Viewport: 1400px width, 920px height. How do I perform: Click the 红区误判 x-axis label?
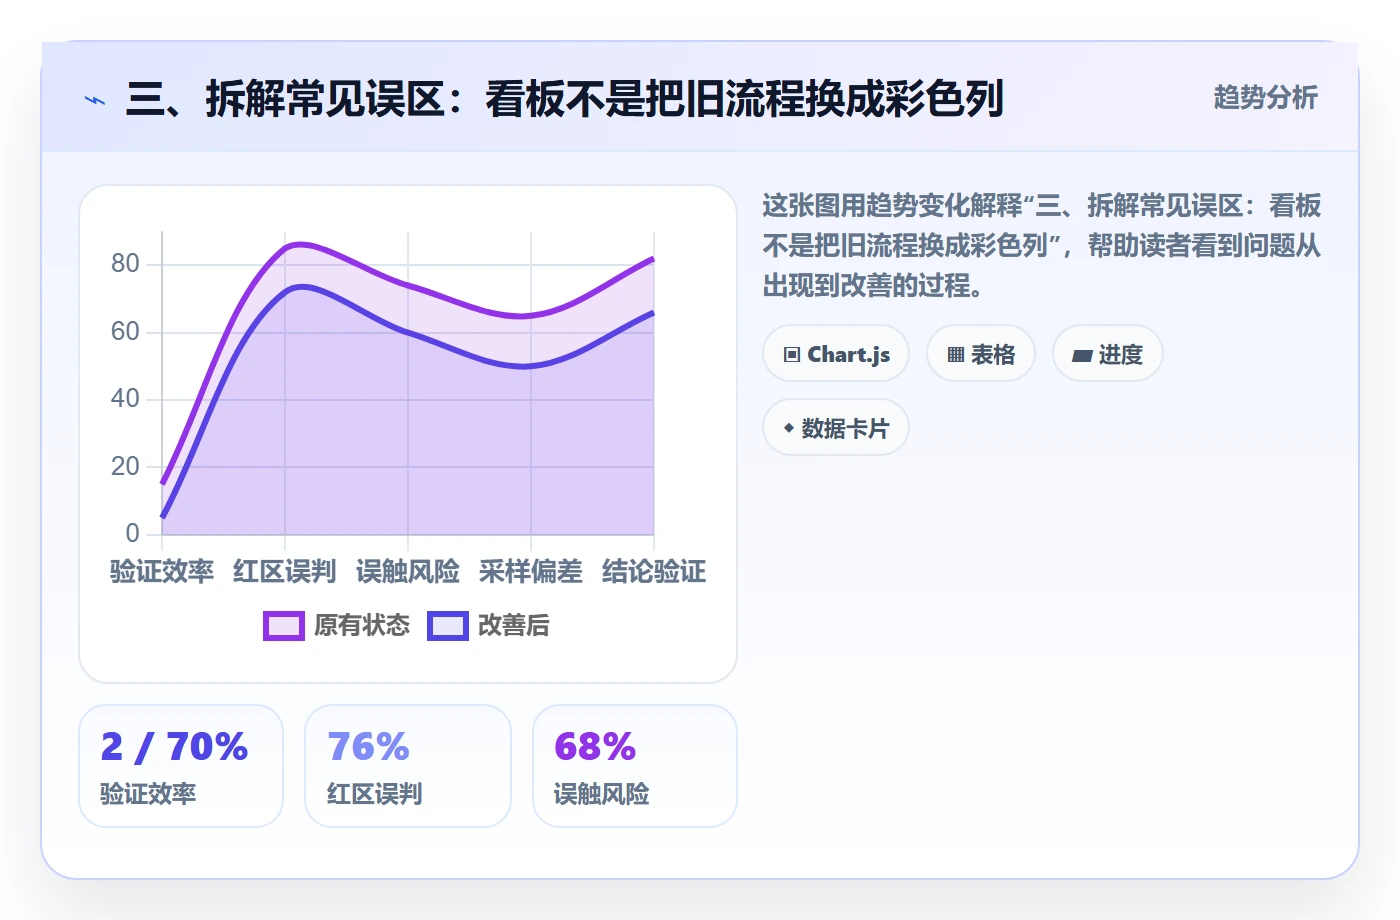285,572
